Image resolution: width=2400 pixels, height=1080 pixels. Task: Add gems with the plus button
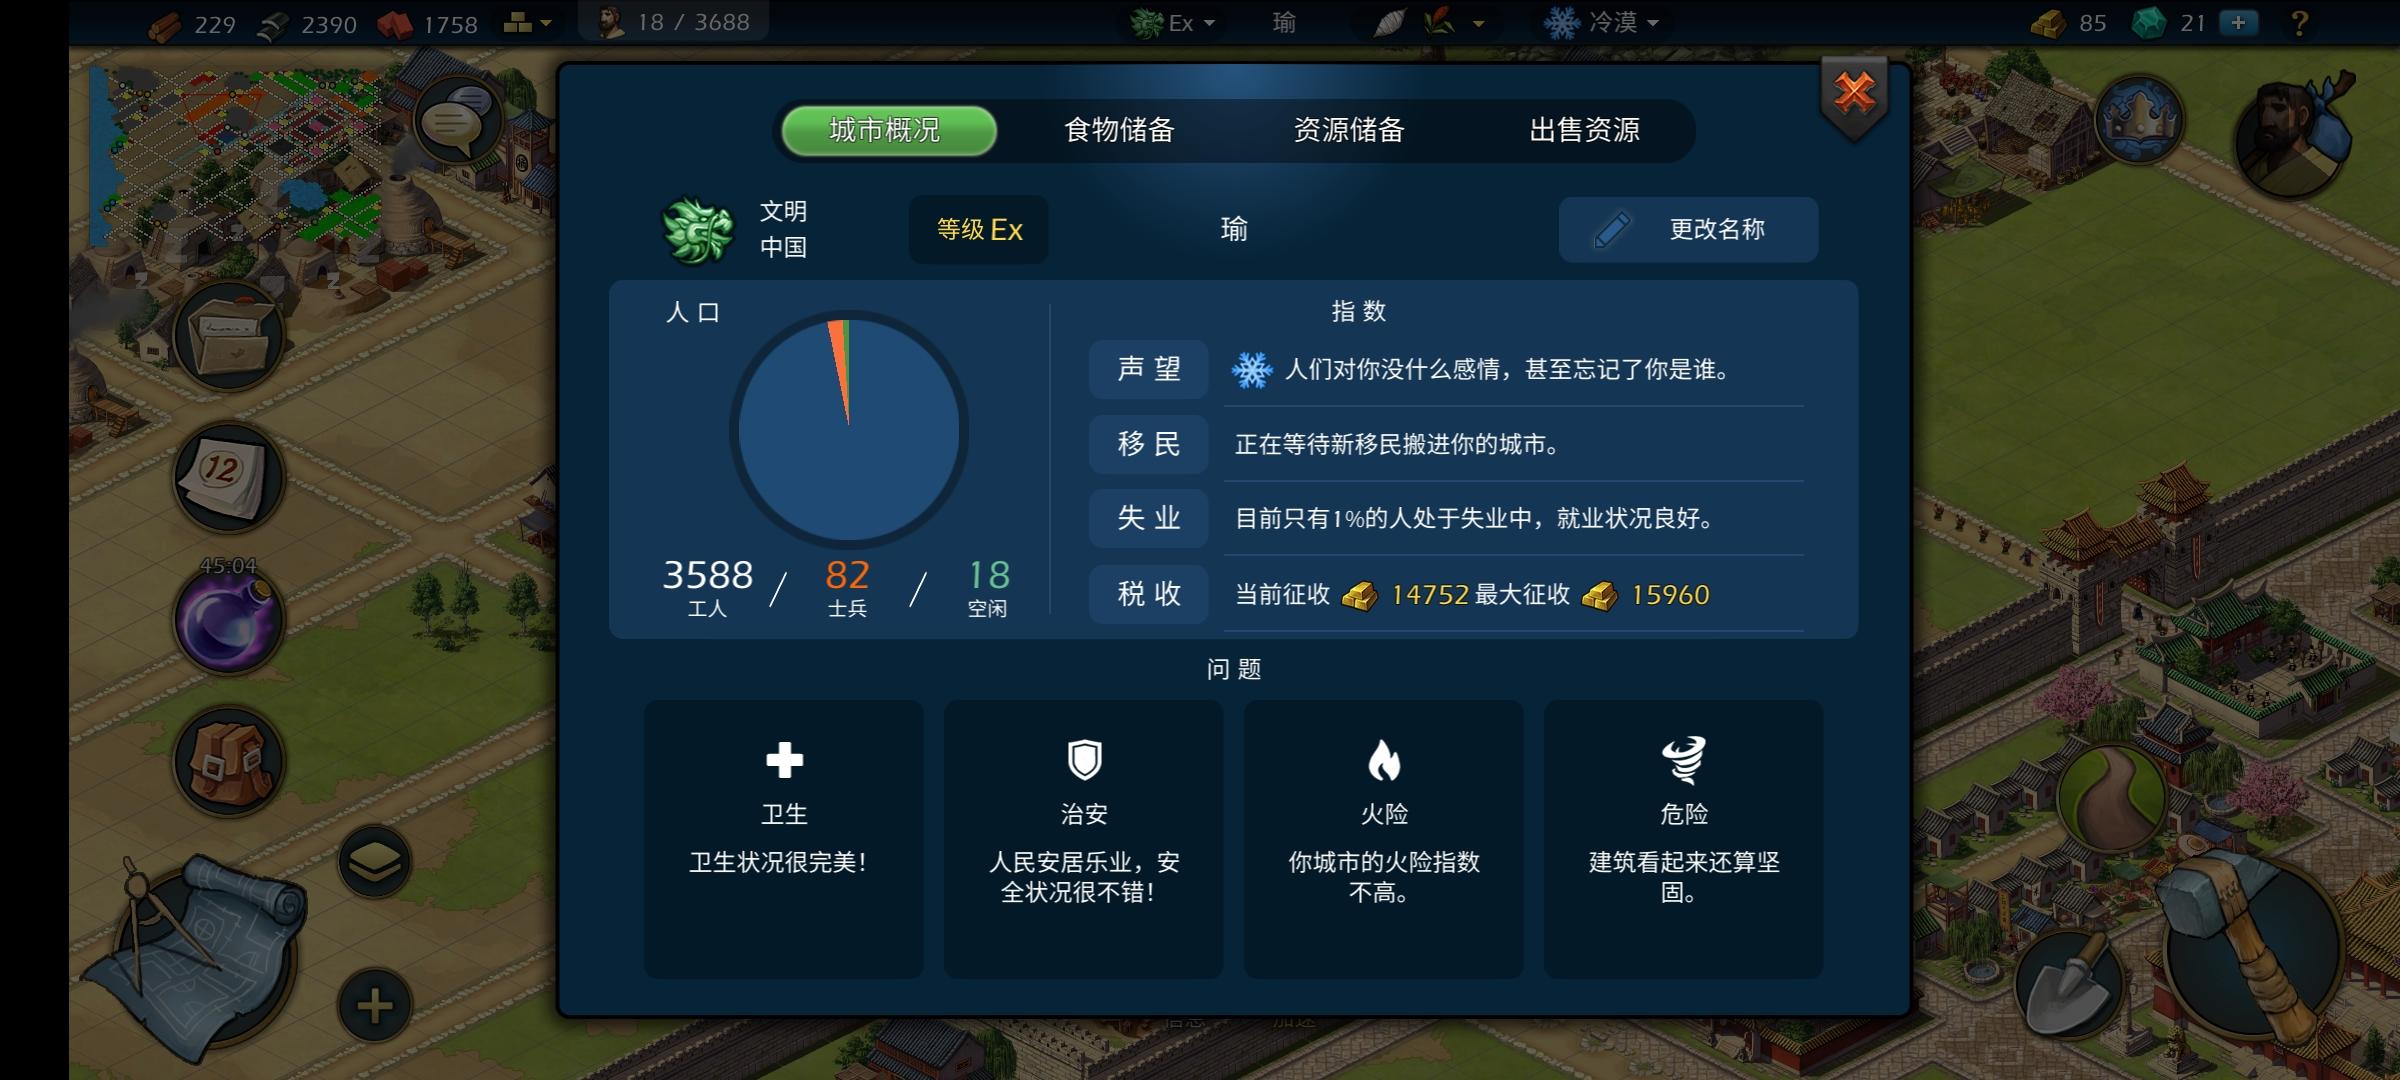tap(2238, 22)
